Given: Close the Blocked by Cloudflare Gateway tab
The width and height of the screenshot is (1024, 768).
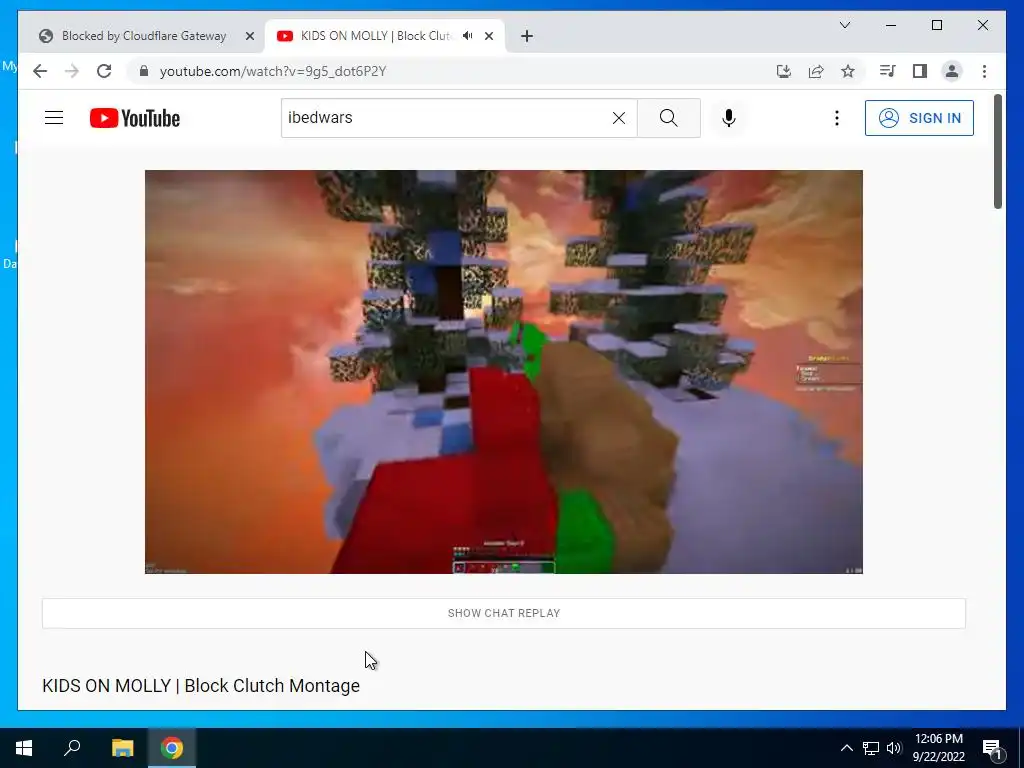Looking at the screenshot, I should (x=249, y=37).
